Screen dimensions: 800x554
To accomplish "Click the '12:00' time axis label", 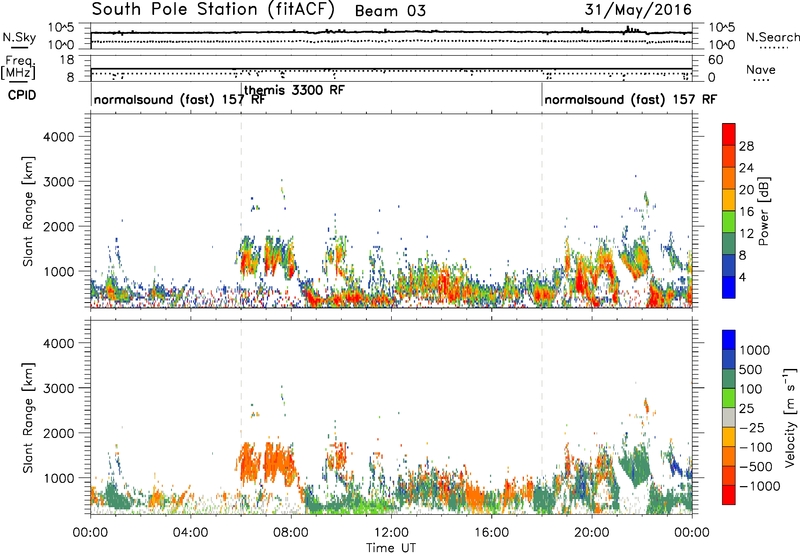I will (391, 533).
